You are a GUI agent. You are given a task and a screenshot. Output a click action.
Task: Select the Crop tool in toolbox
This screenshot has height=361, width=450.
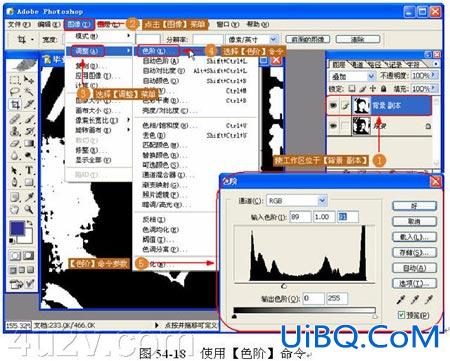(15, 105)
